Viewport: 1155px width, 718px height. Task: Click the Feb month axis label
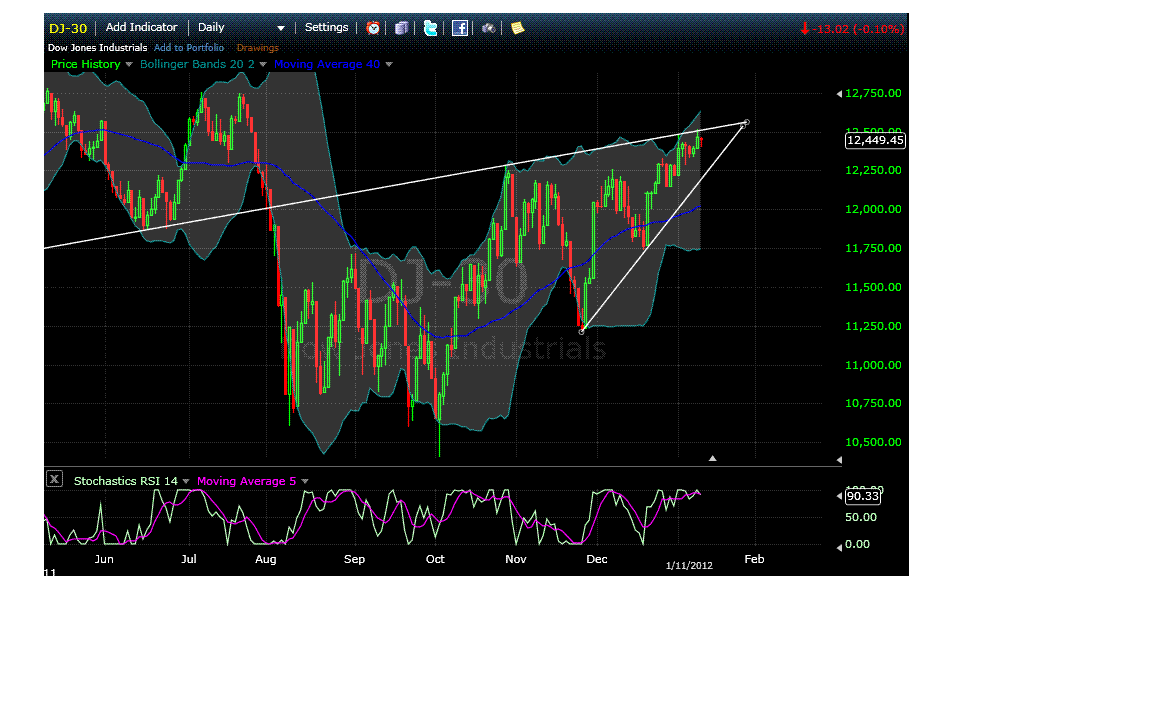click(754, 559)
